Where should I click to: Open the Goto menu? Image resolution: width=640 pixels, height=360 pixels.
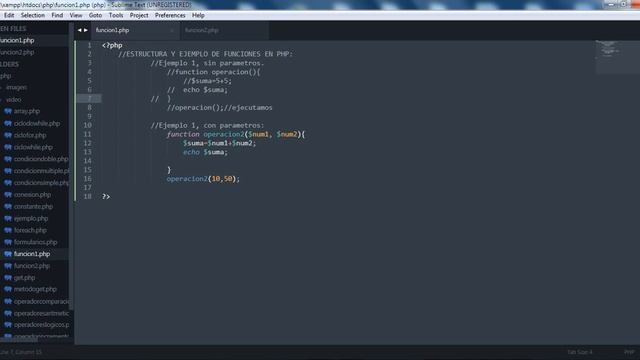[96, 16]
